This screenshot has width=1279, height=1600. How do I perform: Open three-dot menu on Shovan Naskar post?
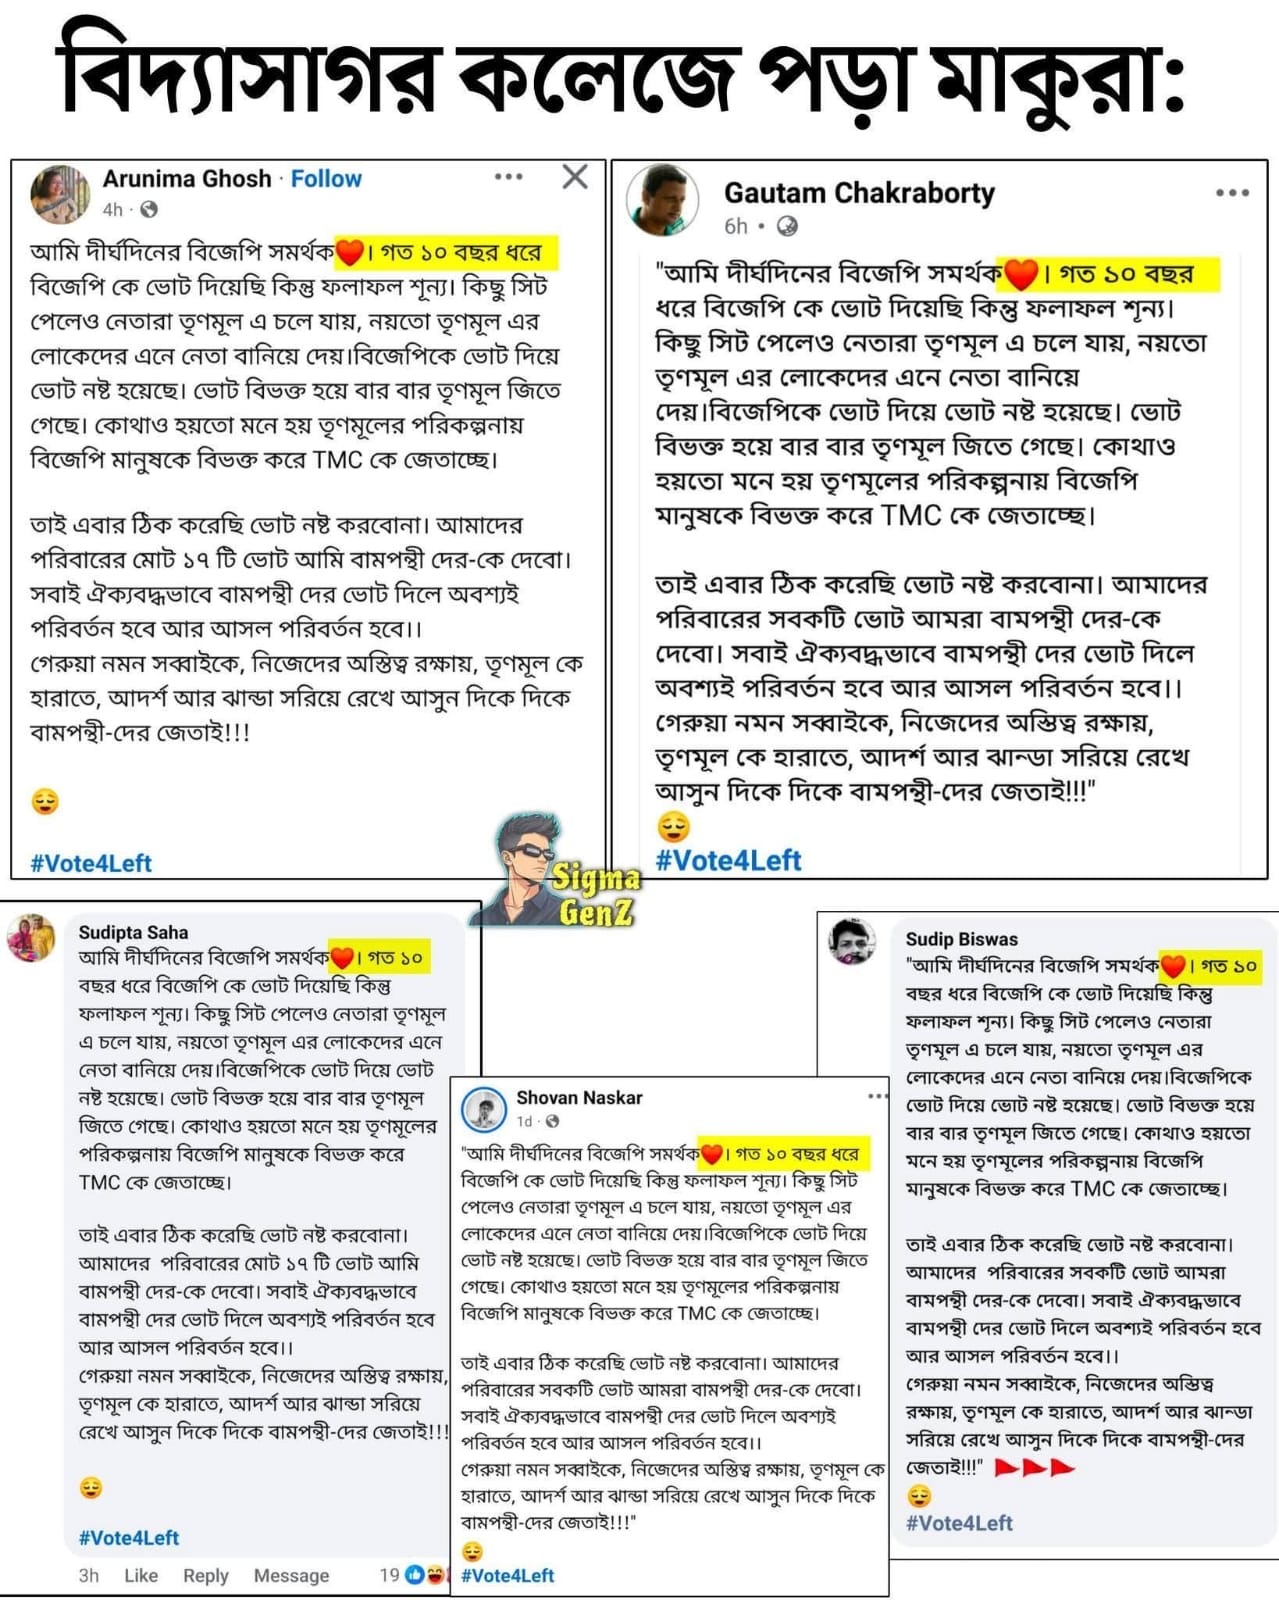pyautogui.click(x=877, y=1096)
